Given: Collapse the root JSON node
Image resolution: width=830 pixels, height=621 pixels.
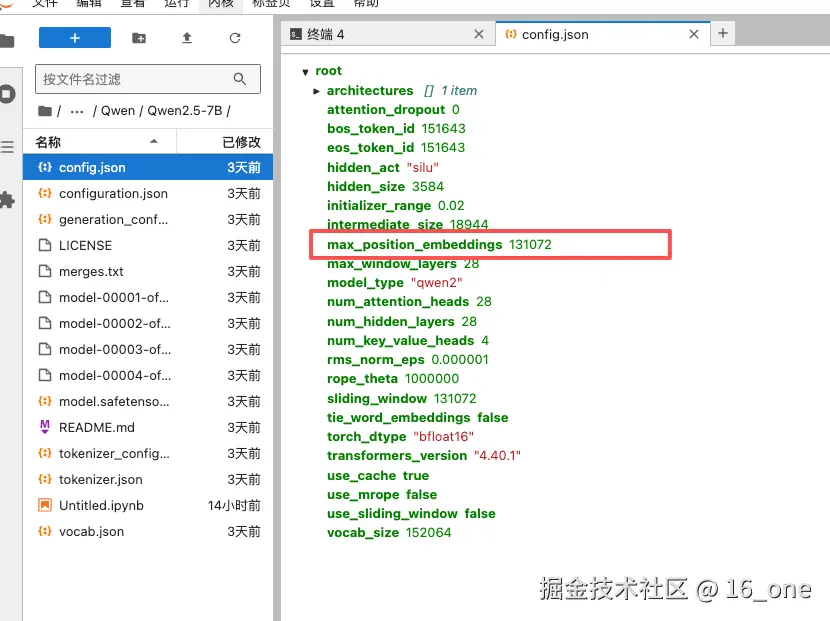Looking at the screenshot, I should (305, 71).
